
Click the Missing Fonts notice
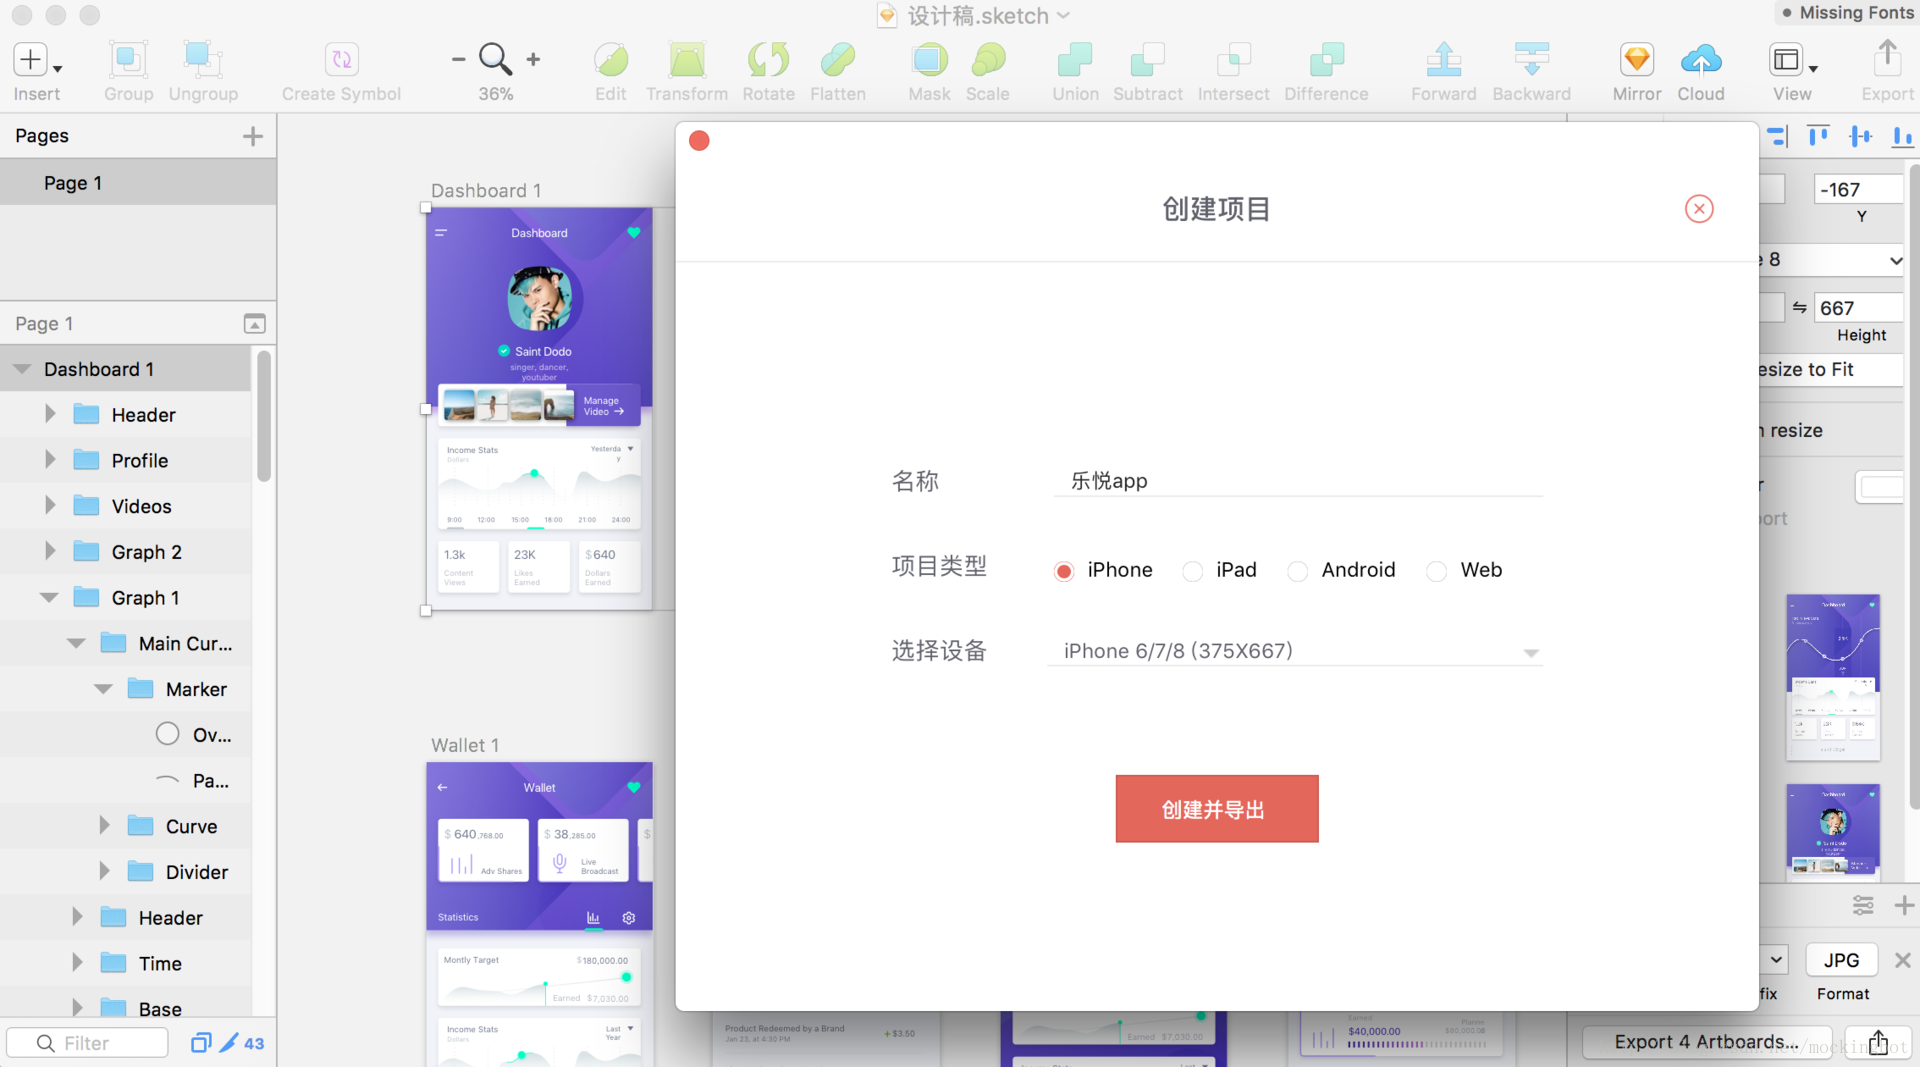(x=1848, y=13)
